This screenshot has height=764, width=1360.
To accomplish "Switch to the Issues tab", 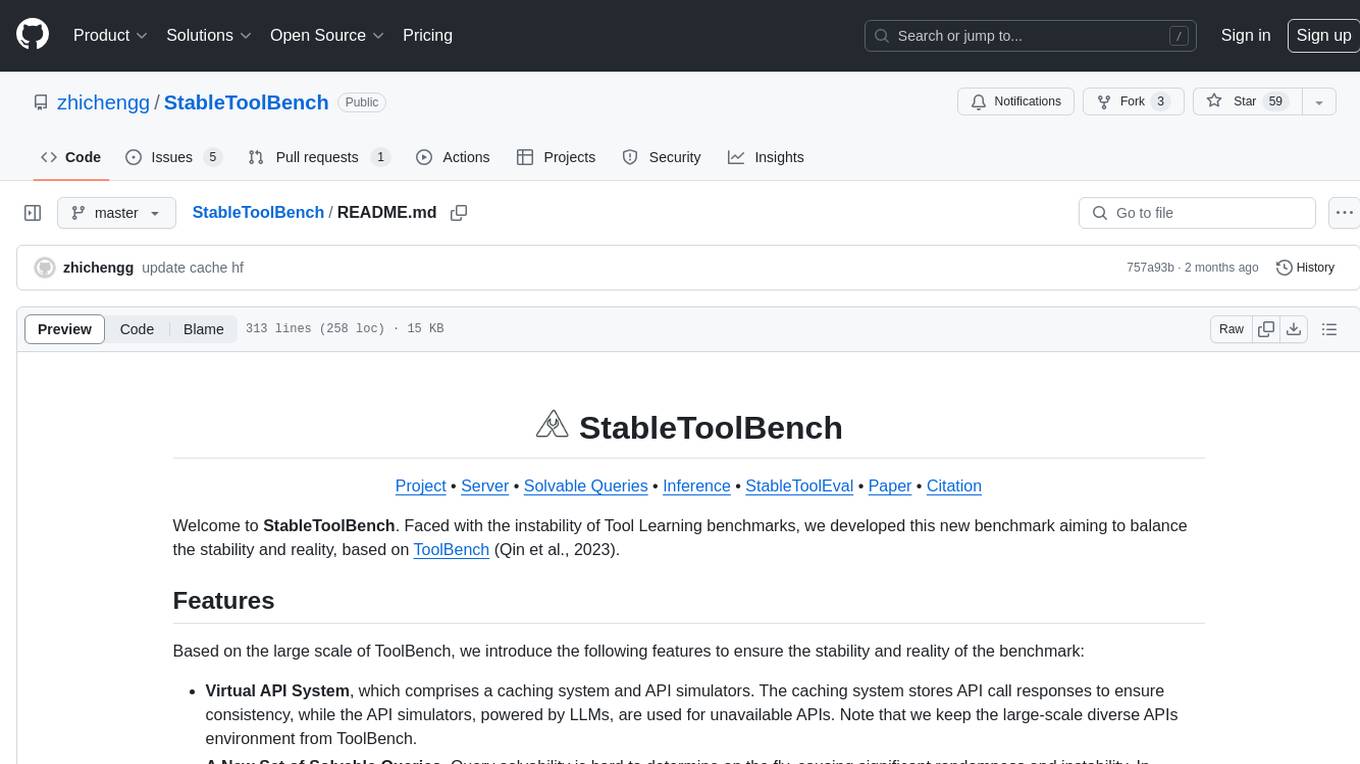I will [173, 157].
